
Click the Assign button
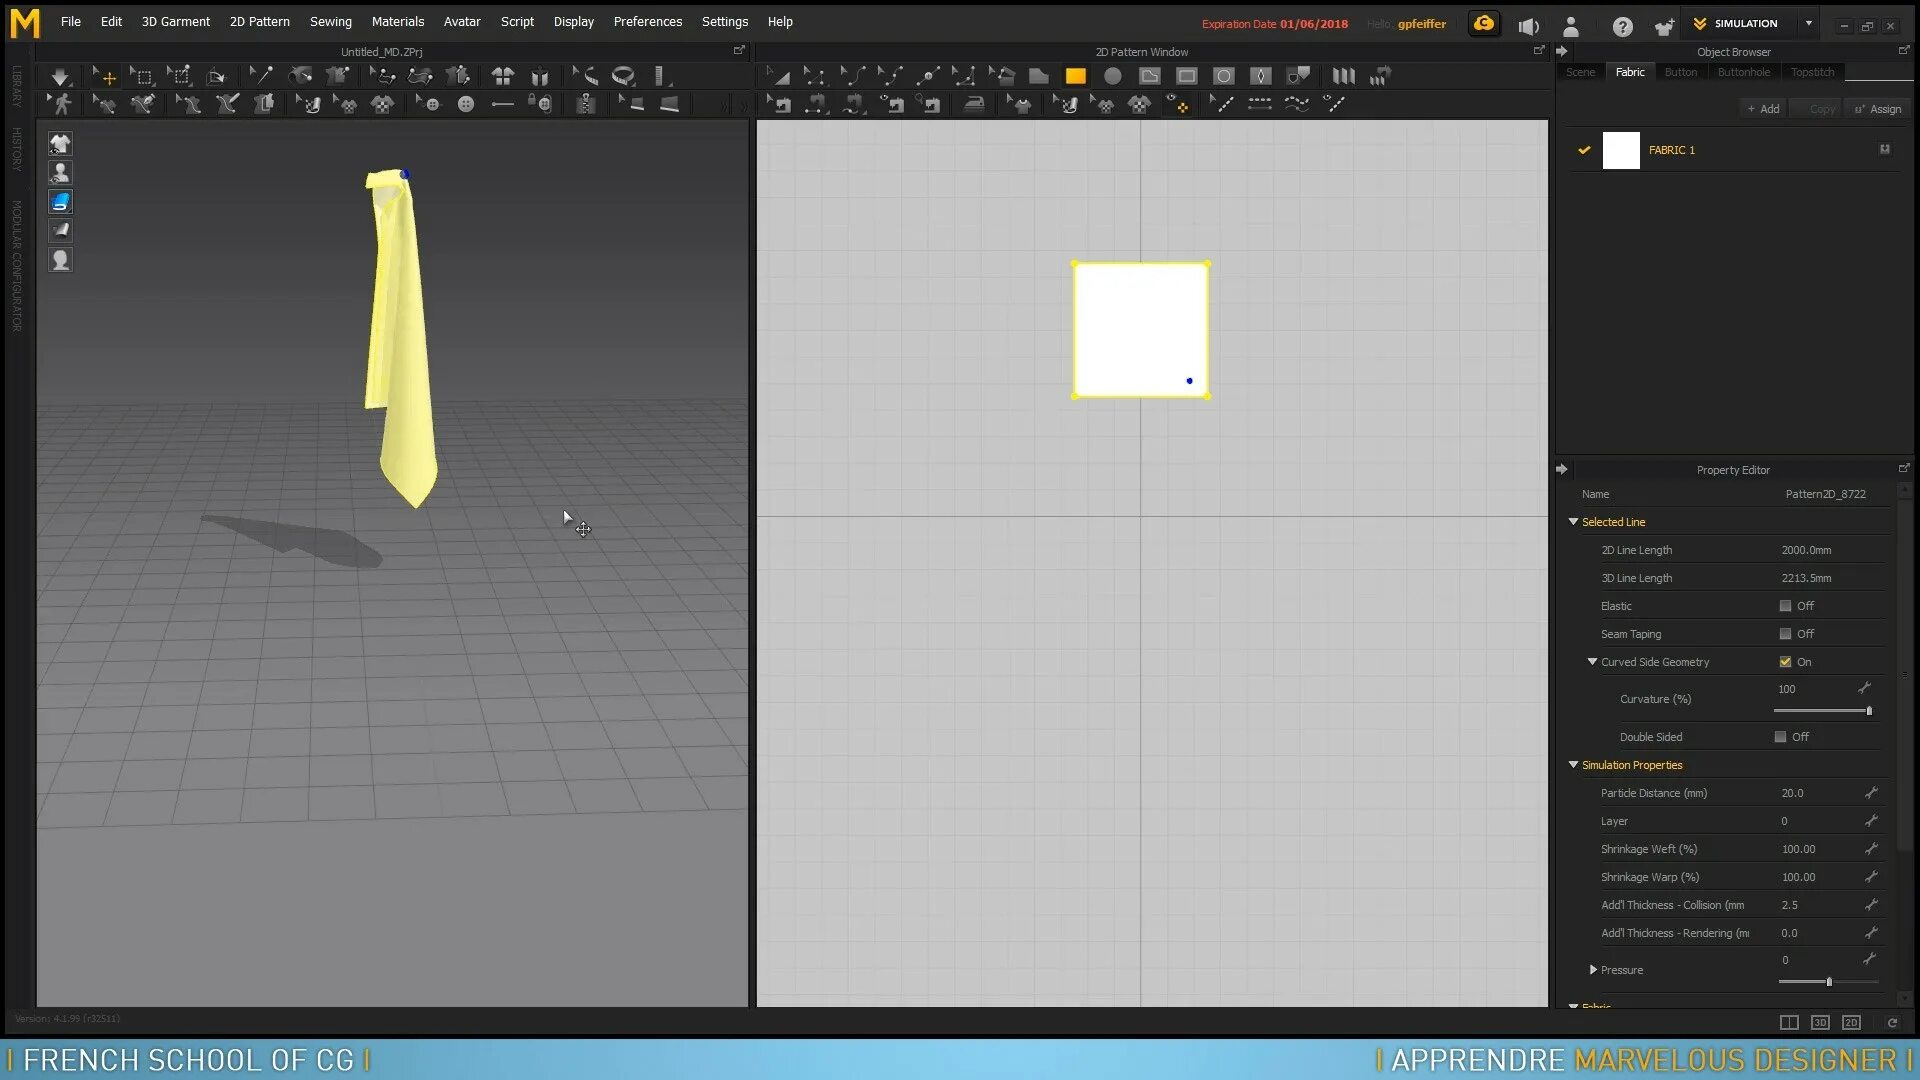[1878, 109]
